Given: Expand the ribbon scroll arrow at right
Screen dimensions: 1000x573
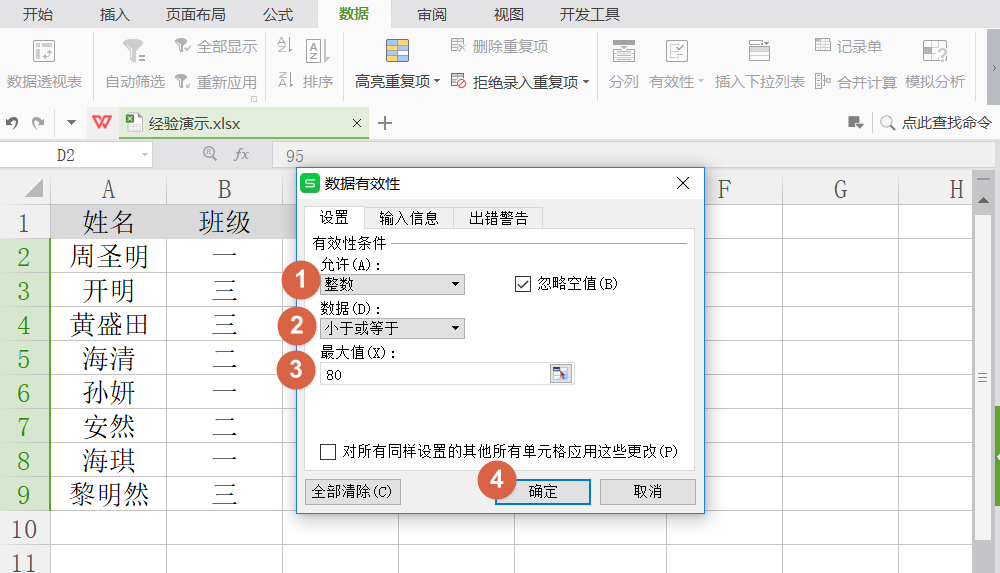Looking at the screenshot, I should click(993, 68).
